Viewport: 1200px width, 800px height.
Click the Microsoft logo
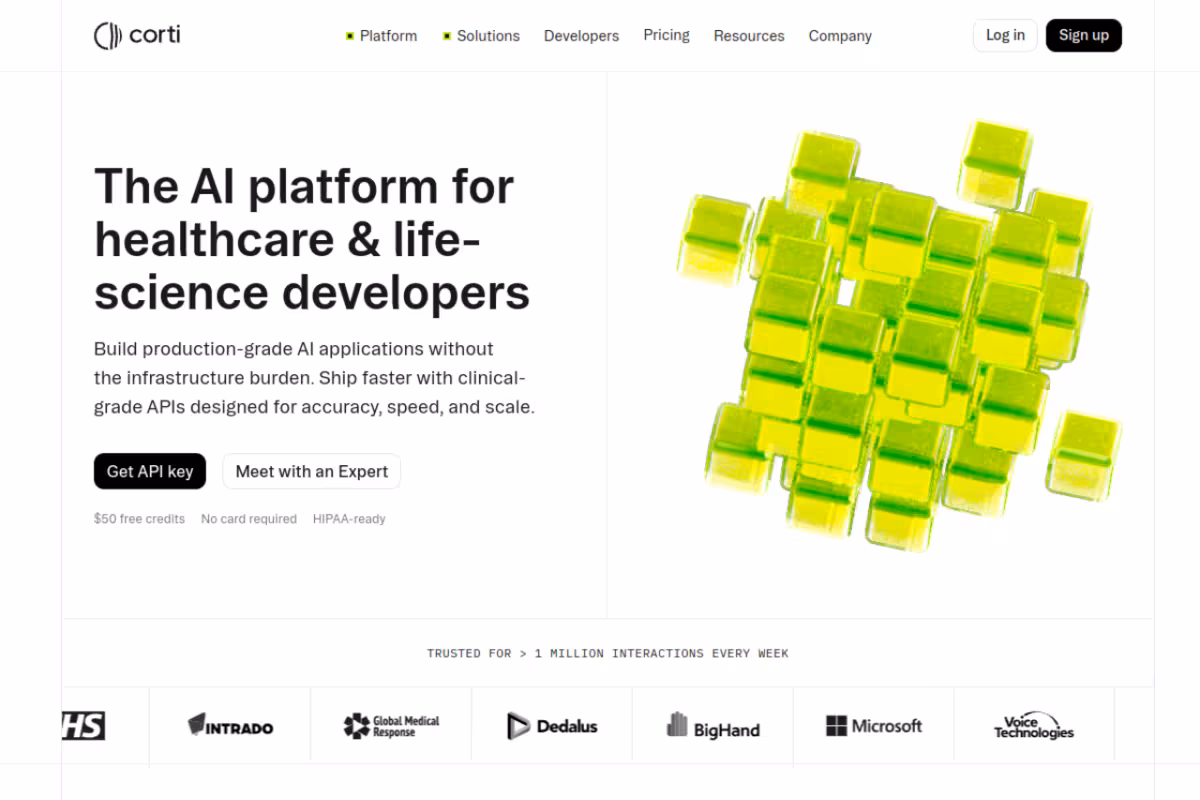coord(874,726)
